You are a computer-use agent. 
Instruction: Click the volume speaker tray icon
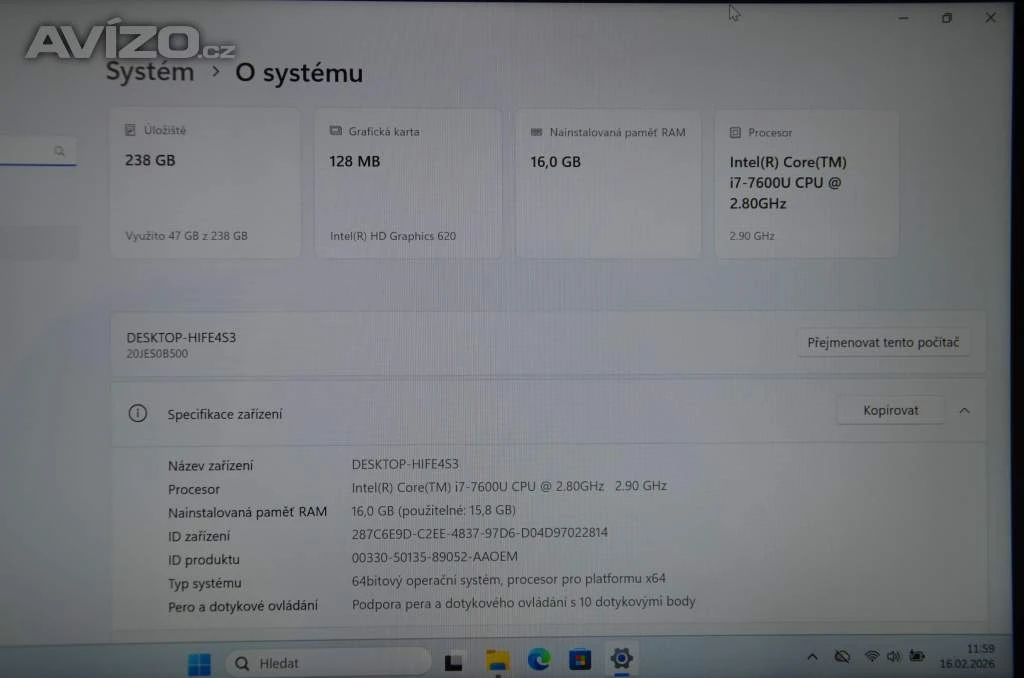(x=893, y=656)
